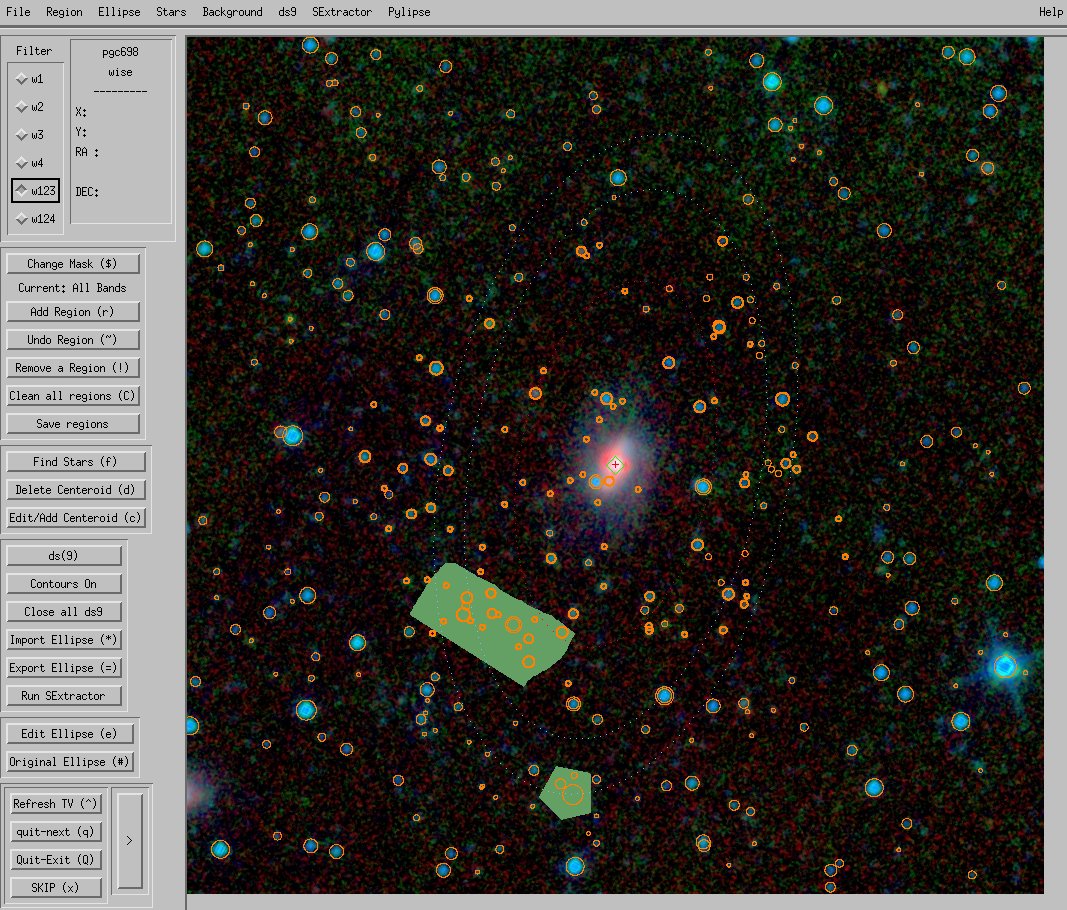The width and height of the screenshot is (1067, 910).
Task: Click the bright blue star at right edge
Action: coord(1005,666)
